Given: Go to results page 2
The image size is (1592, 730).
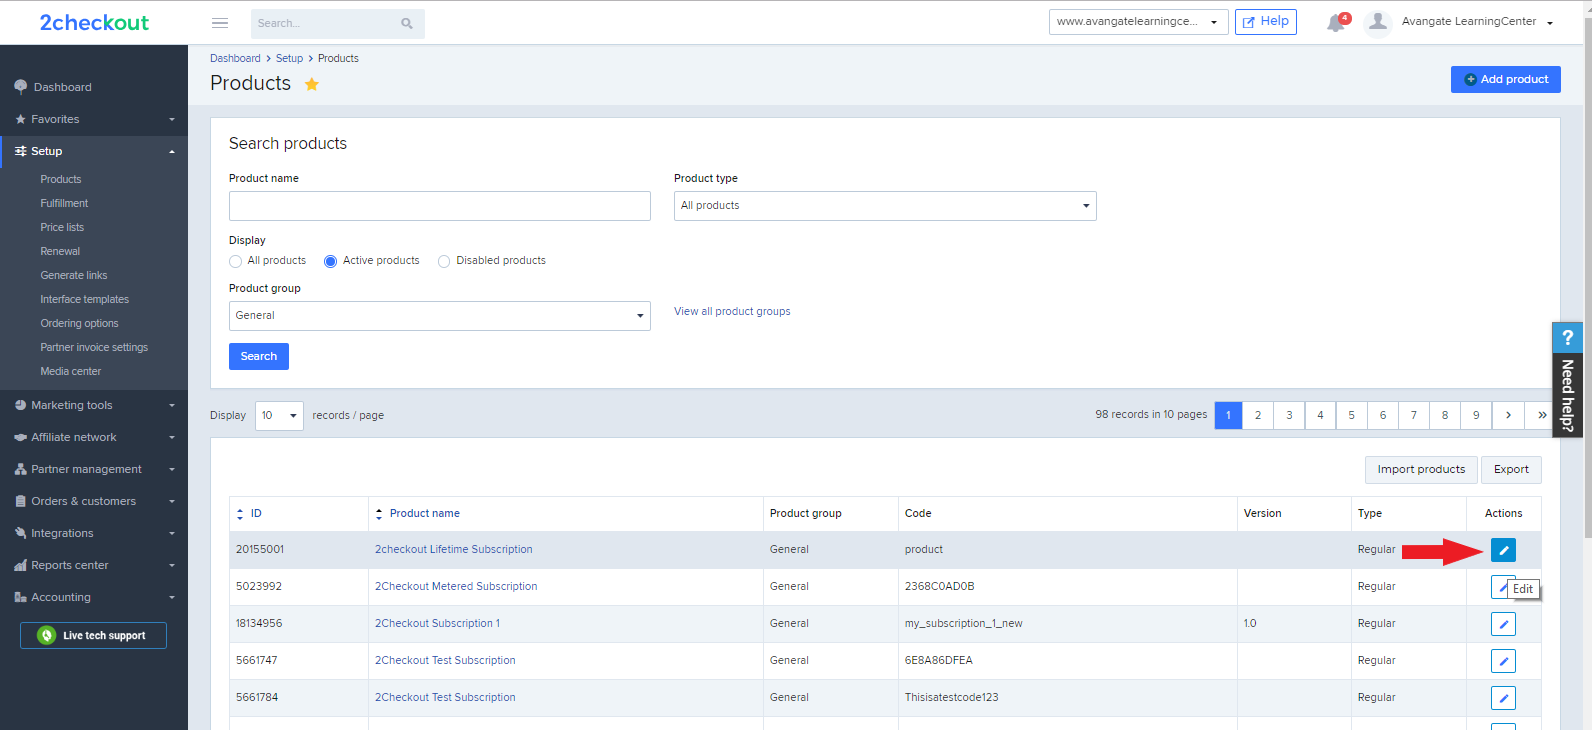Looking at the screenshot, I should pyautogui.click(x=1258, y=415).
